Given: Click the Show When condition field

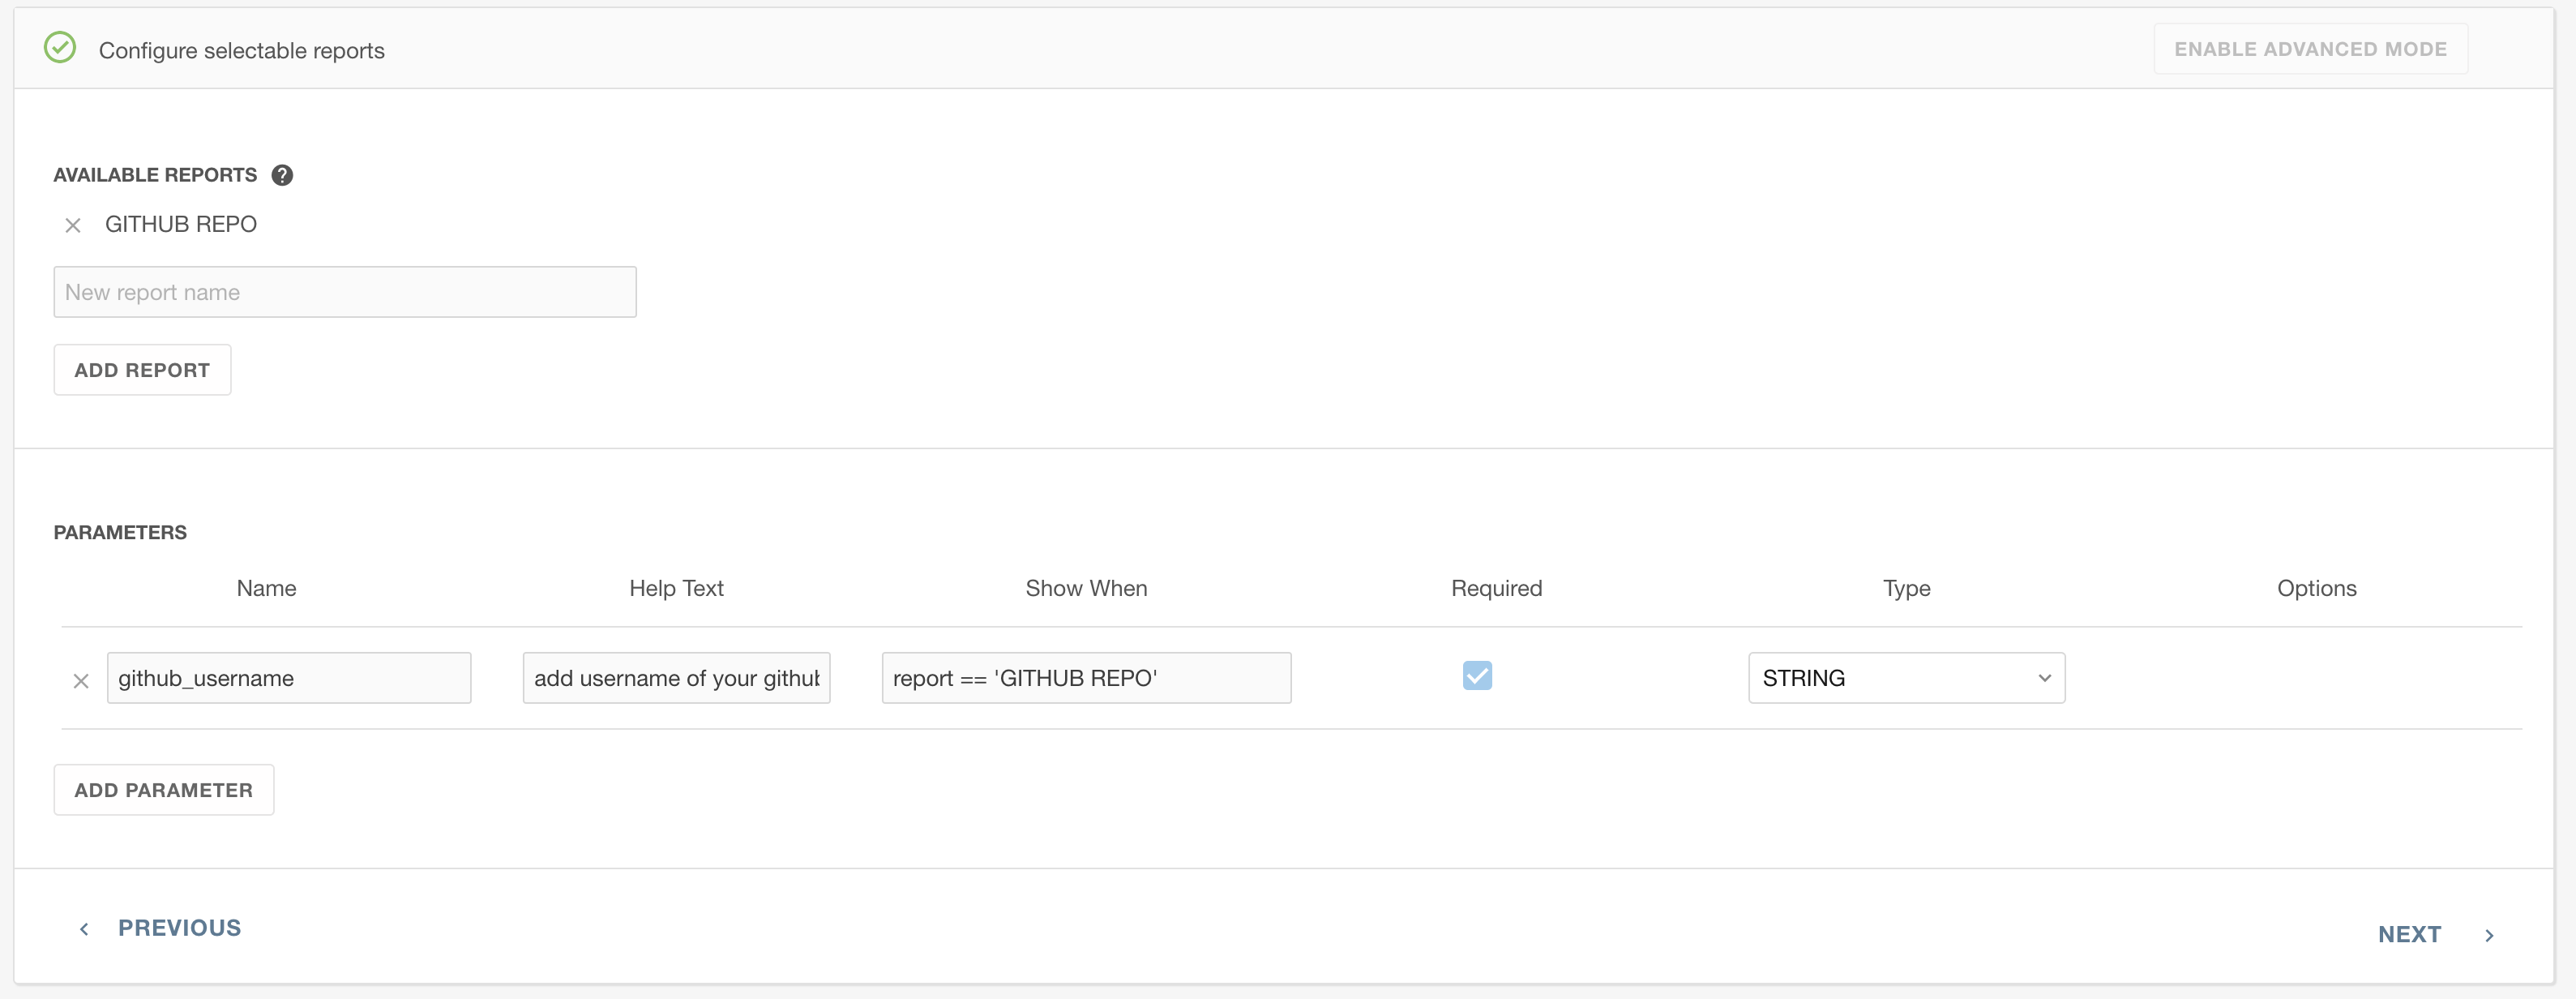Looking at the screenshot, I should [1085, 678].
